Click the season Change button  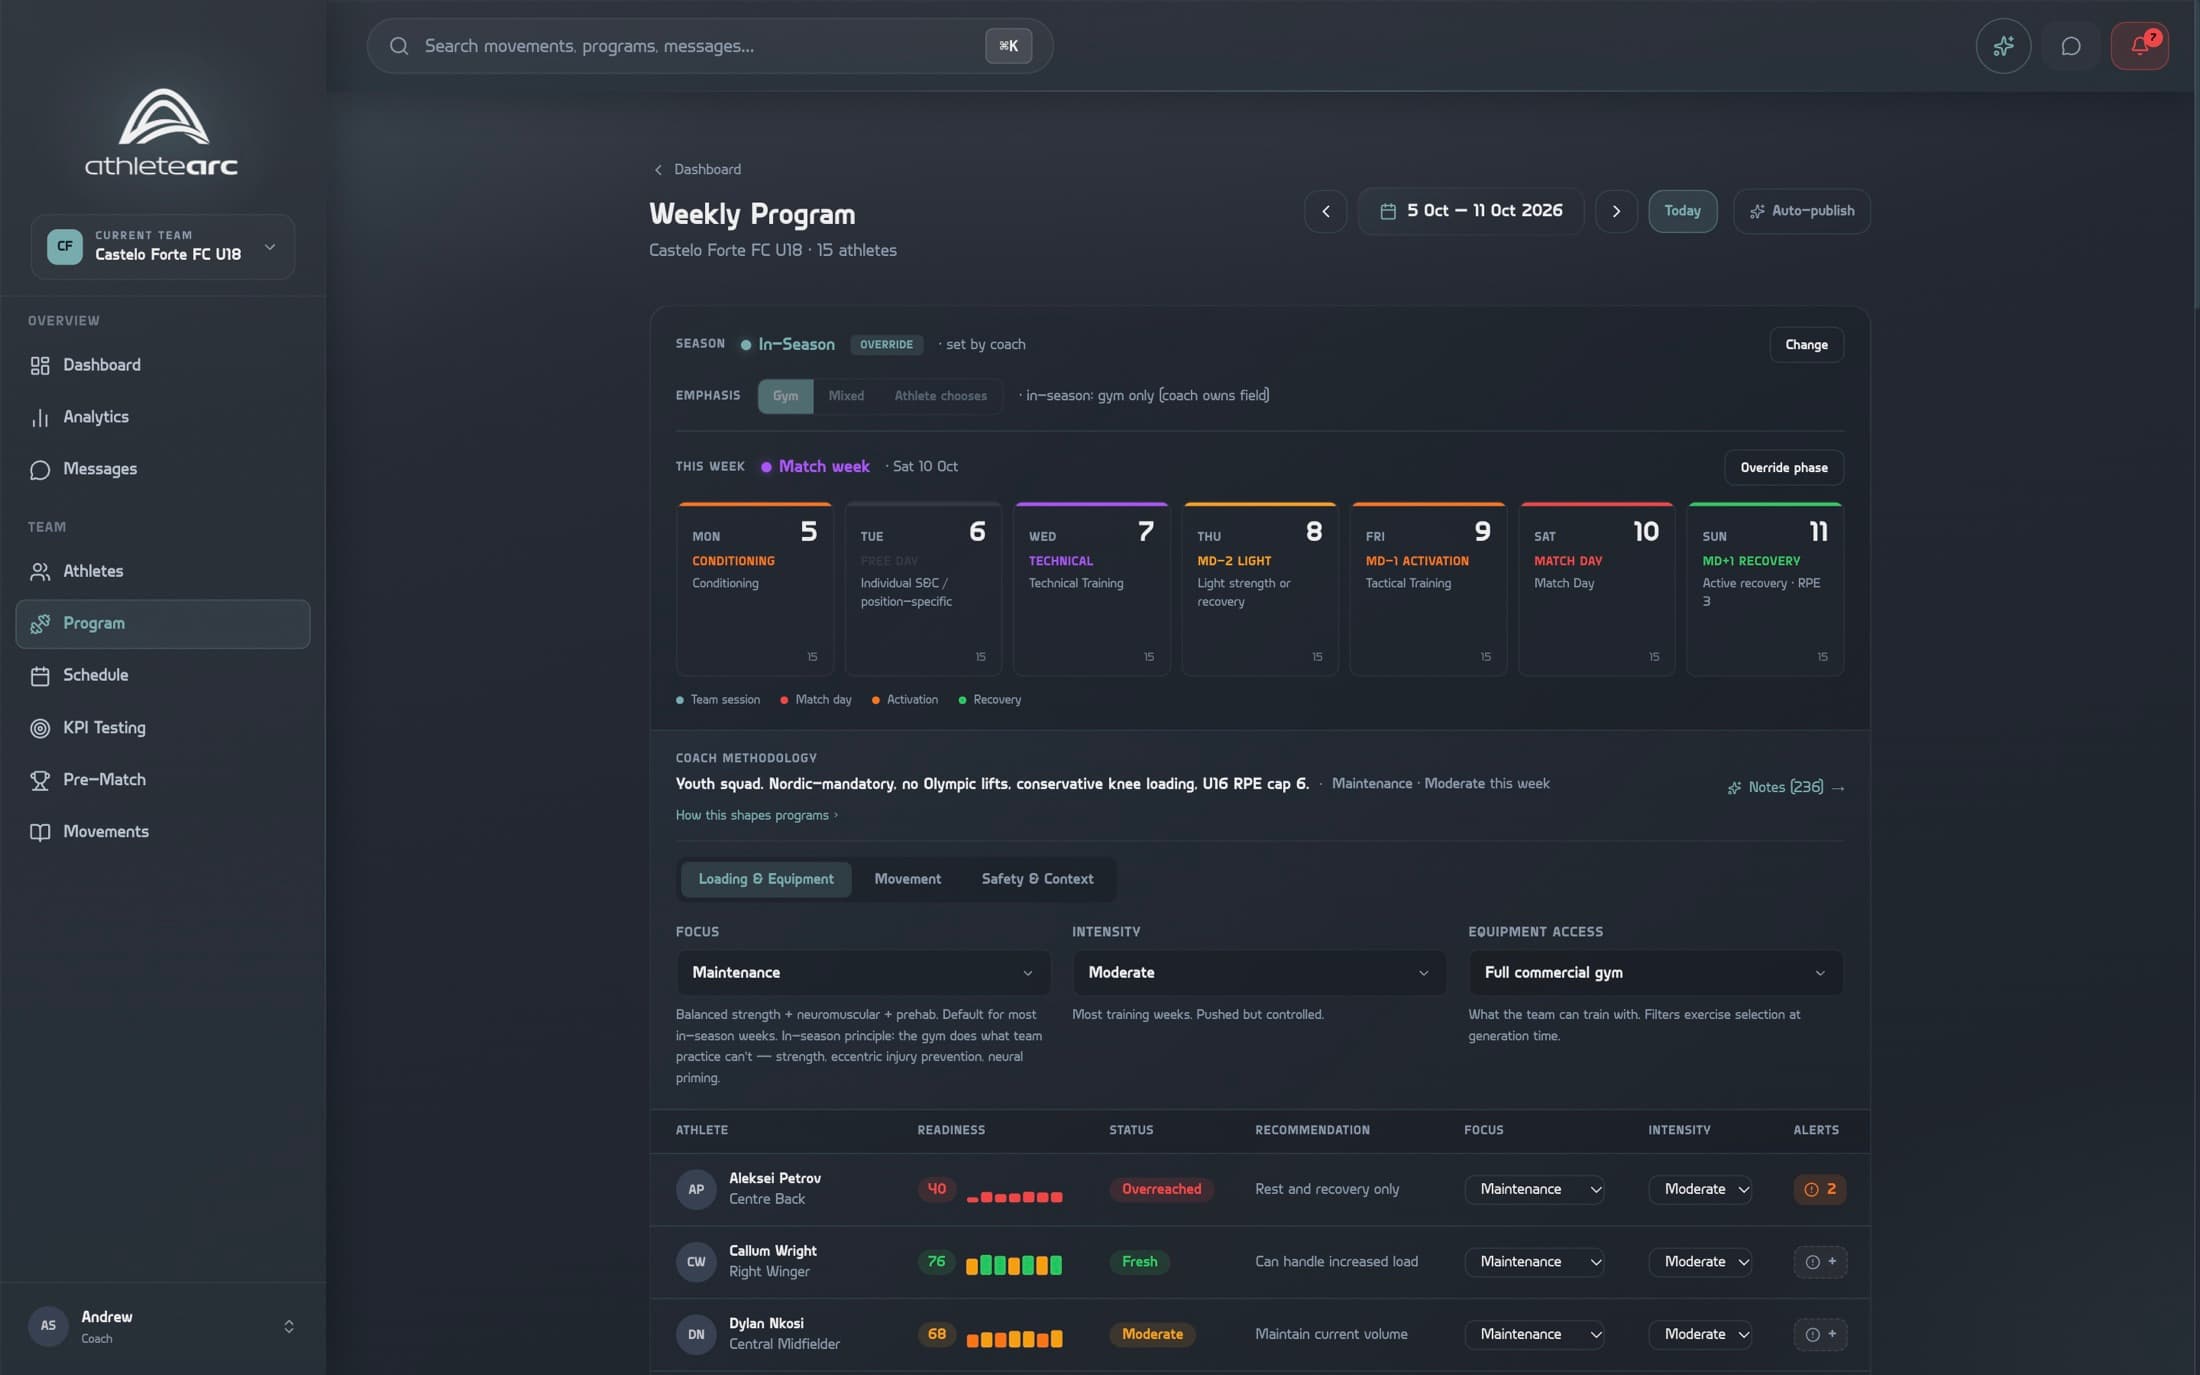[x=1806, y=345]
